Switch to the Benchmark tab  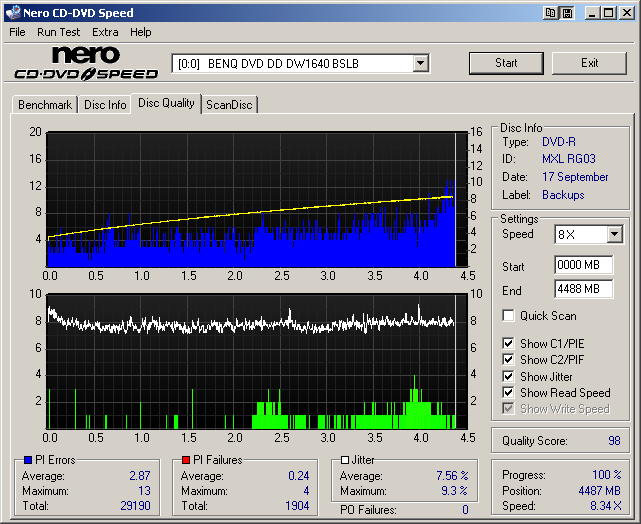[x=45, y=105]
